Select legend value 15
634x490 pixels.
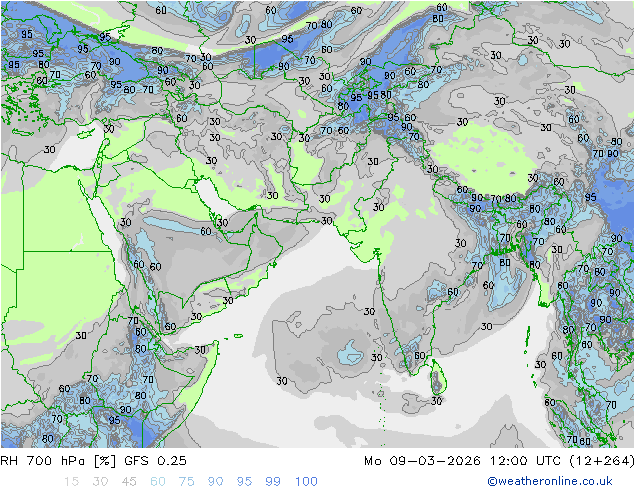tap(71, 482)
